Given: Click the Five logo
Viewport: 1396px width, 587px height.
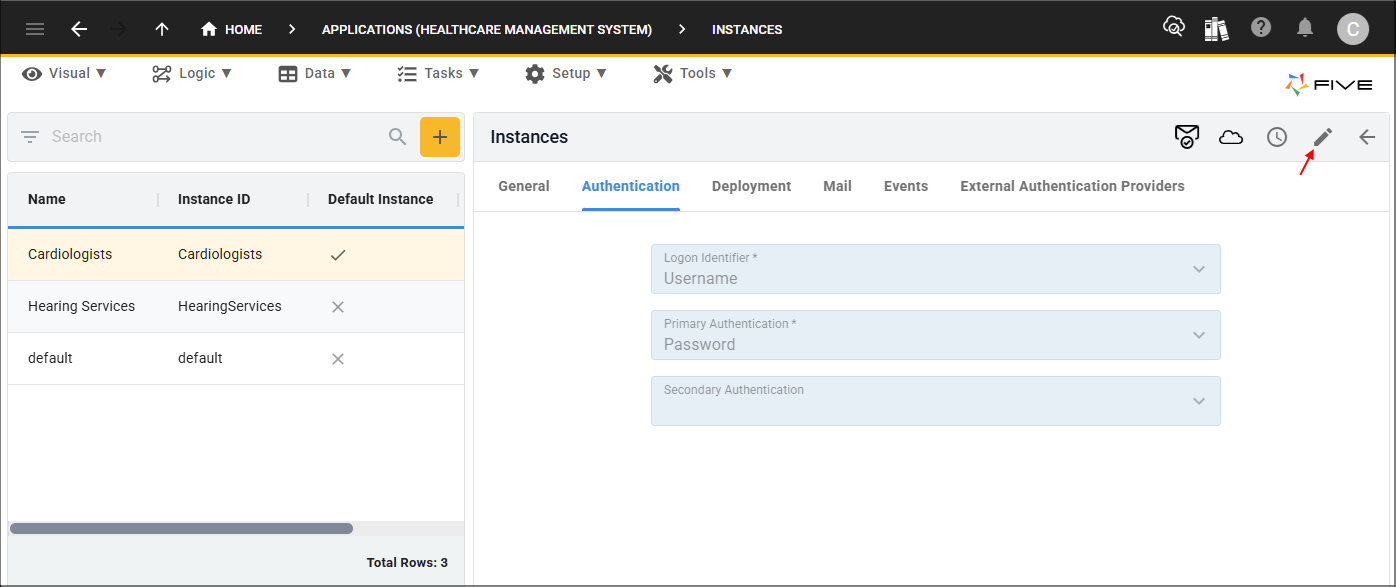Looking at the screenshot, I should (1328, 85).
